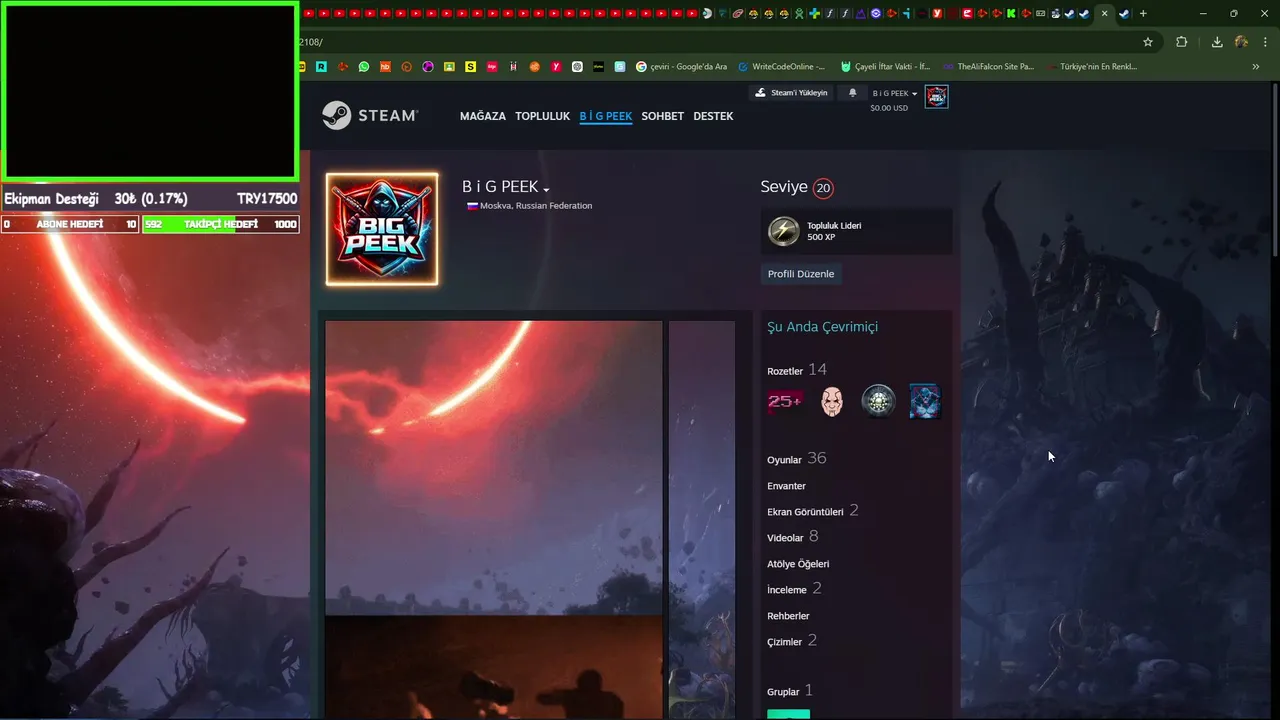The height and width of the screenshot is (720, 1280).
Task: Expand the B i G PEEK profile name dropdown
Action: (x=546, y=189)
